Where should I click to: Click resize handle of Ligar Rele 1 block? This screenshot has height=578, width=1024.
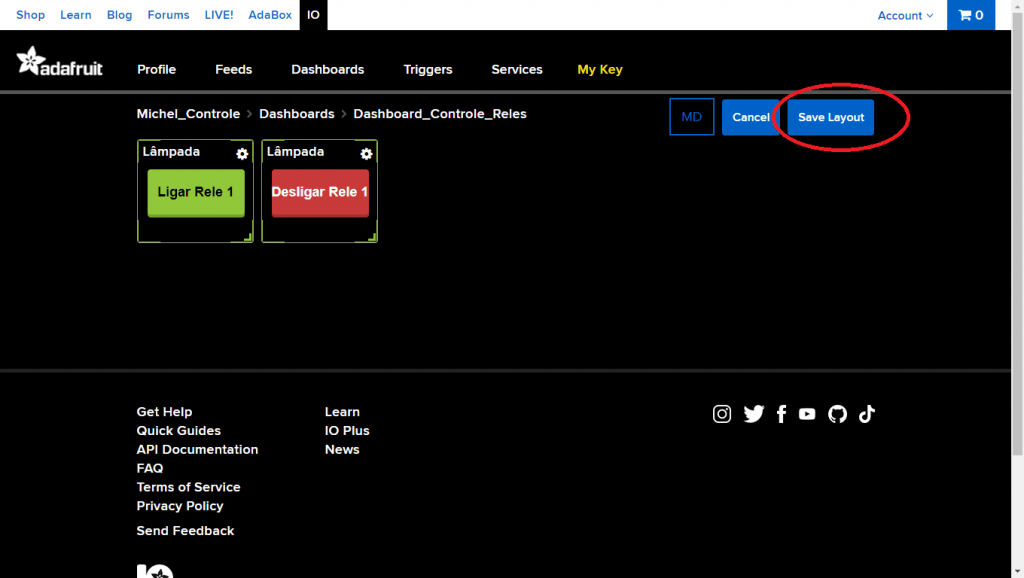[x=248, y=237]
